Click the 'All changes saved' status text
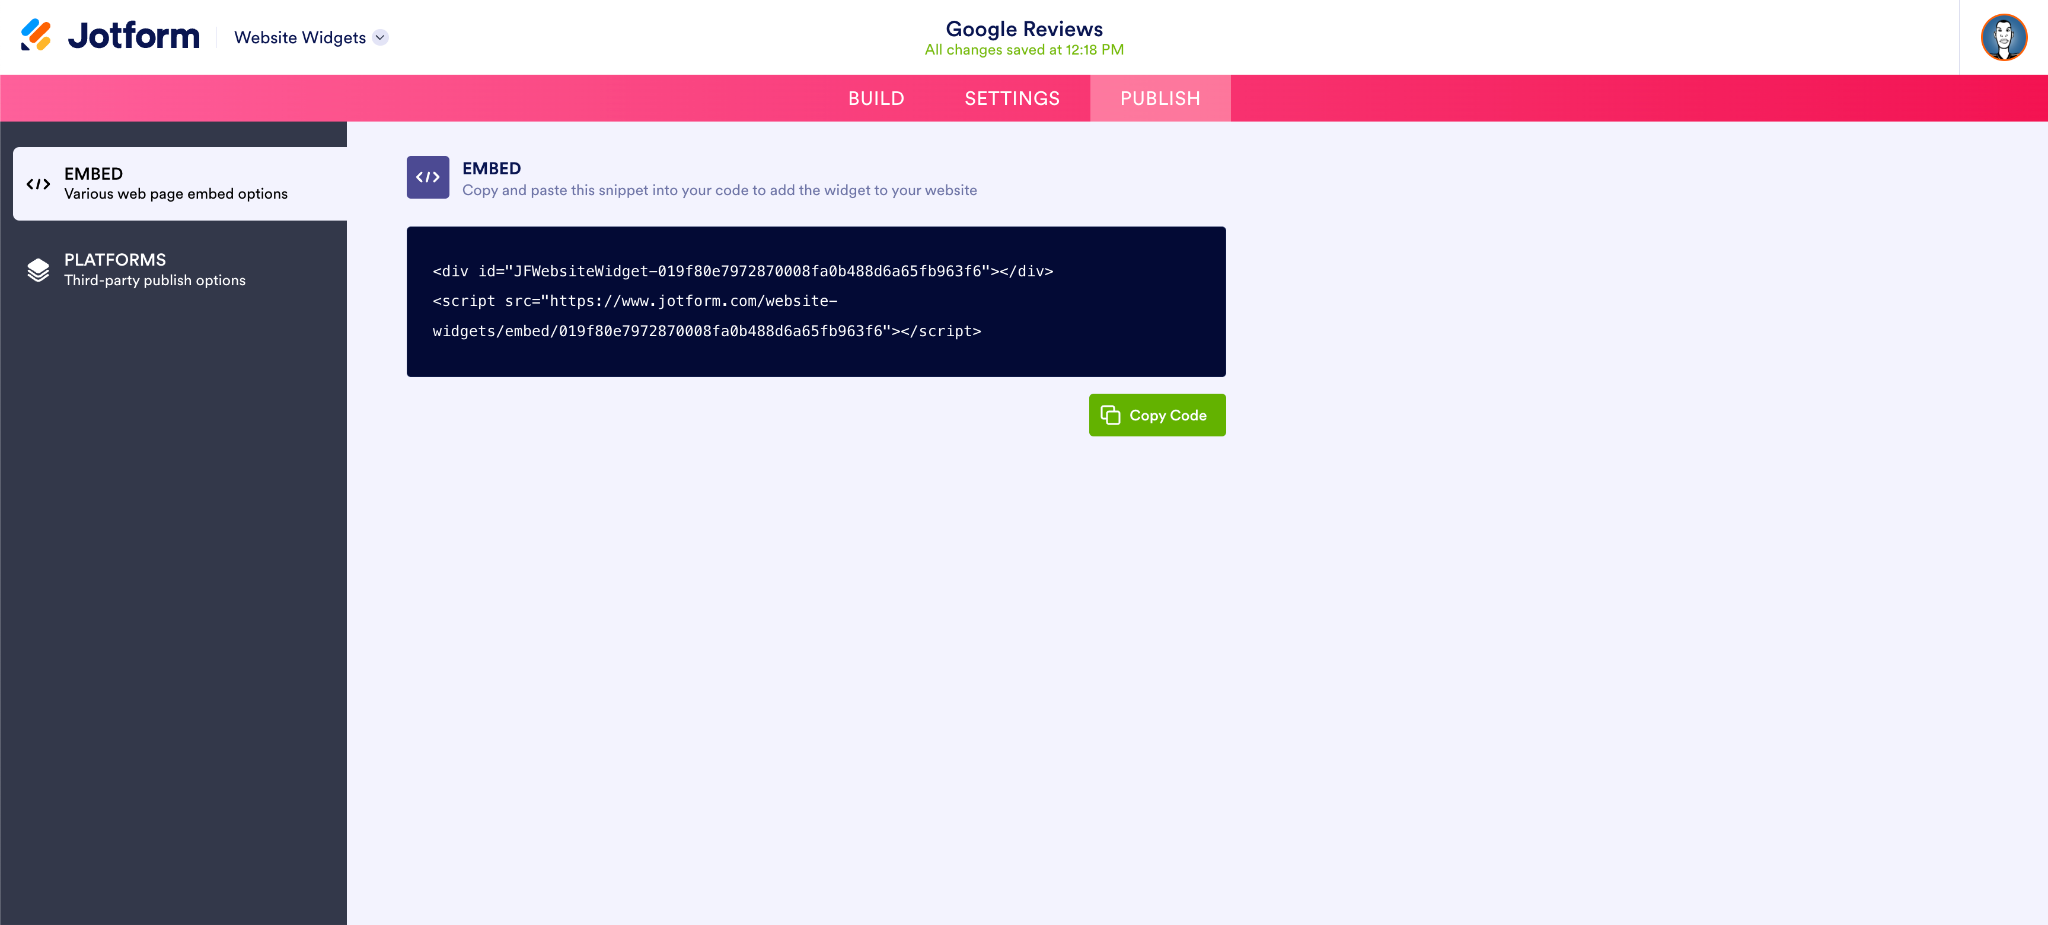Image resolution: width=2048 pixels, height=925 pixels. [1024, 50]
